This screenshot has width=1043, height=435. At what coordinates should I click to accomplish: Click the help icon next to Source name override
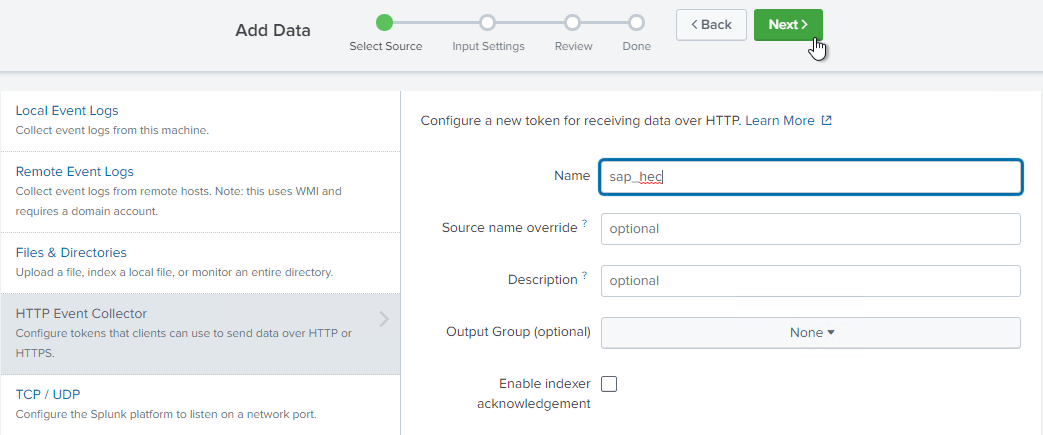click(584, 224)
